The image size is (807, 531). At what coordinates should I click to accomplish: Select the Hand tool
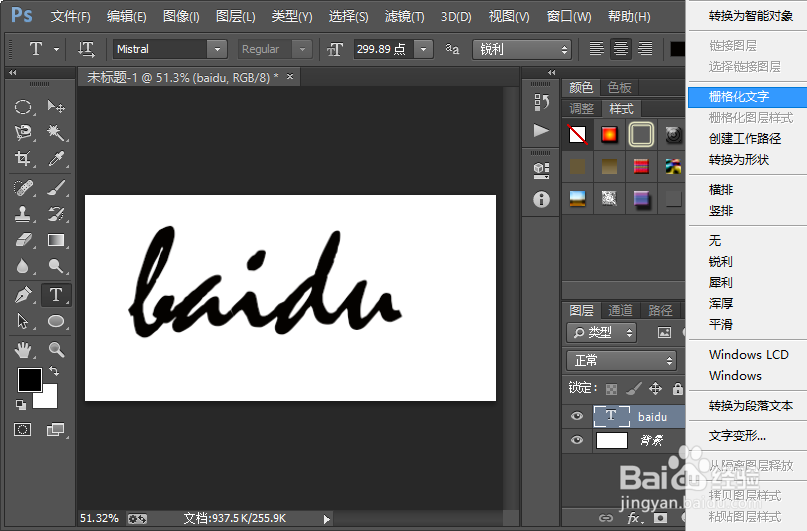pos(23,350)
